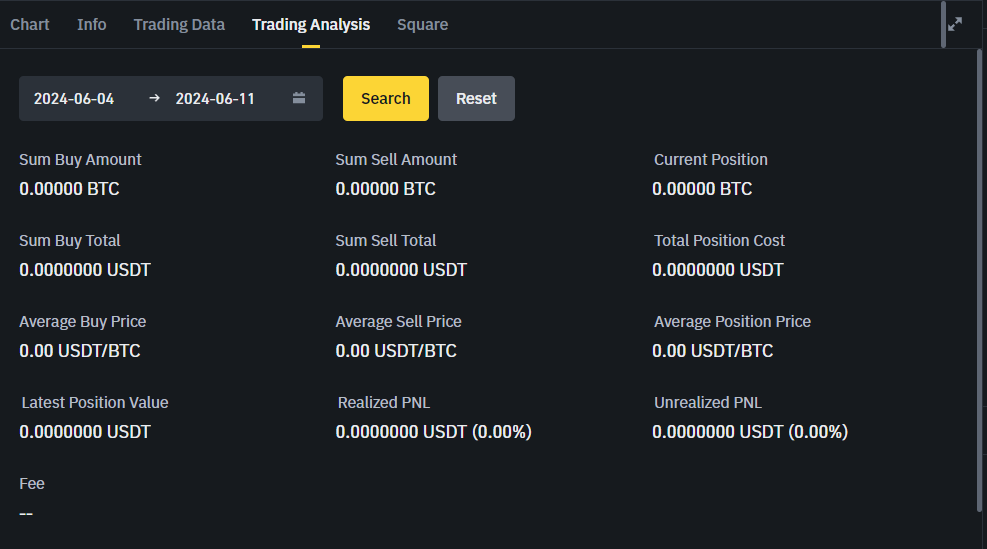Screen dimensions: 987x549
Task: Edit the end date 2024-06-11
Action: [x=215, y=99]
